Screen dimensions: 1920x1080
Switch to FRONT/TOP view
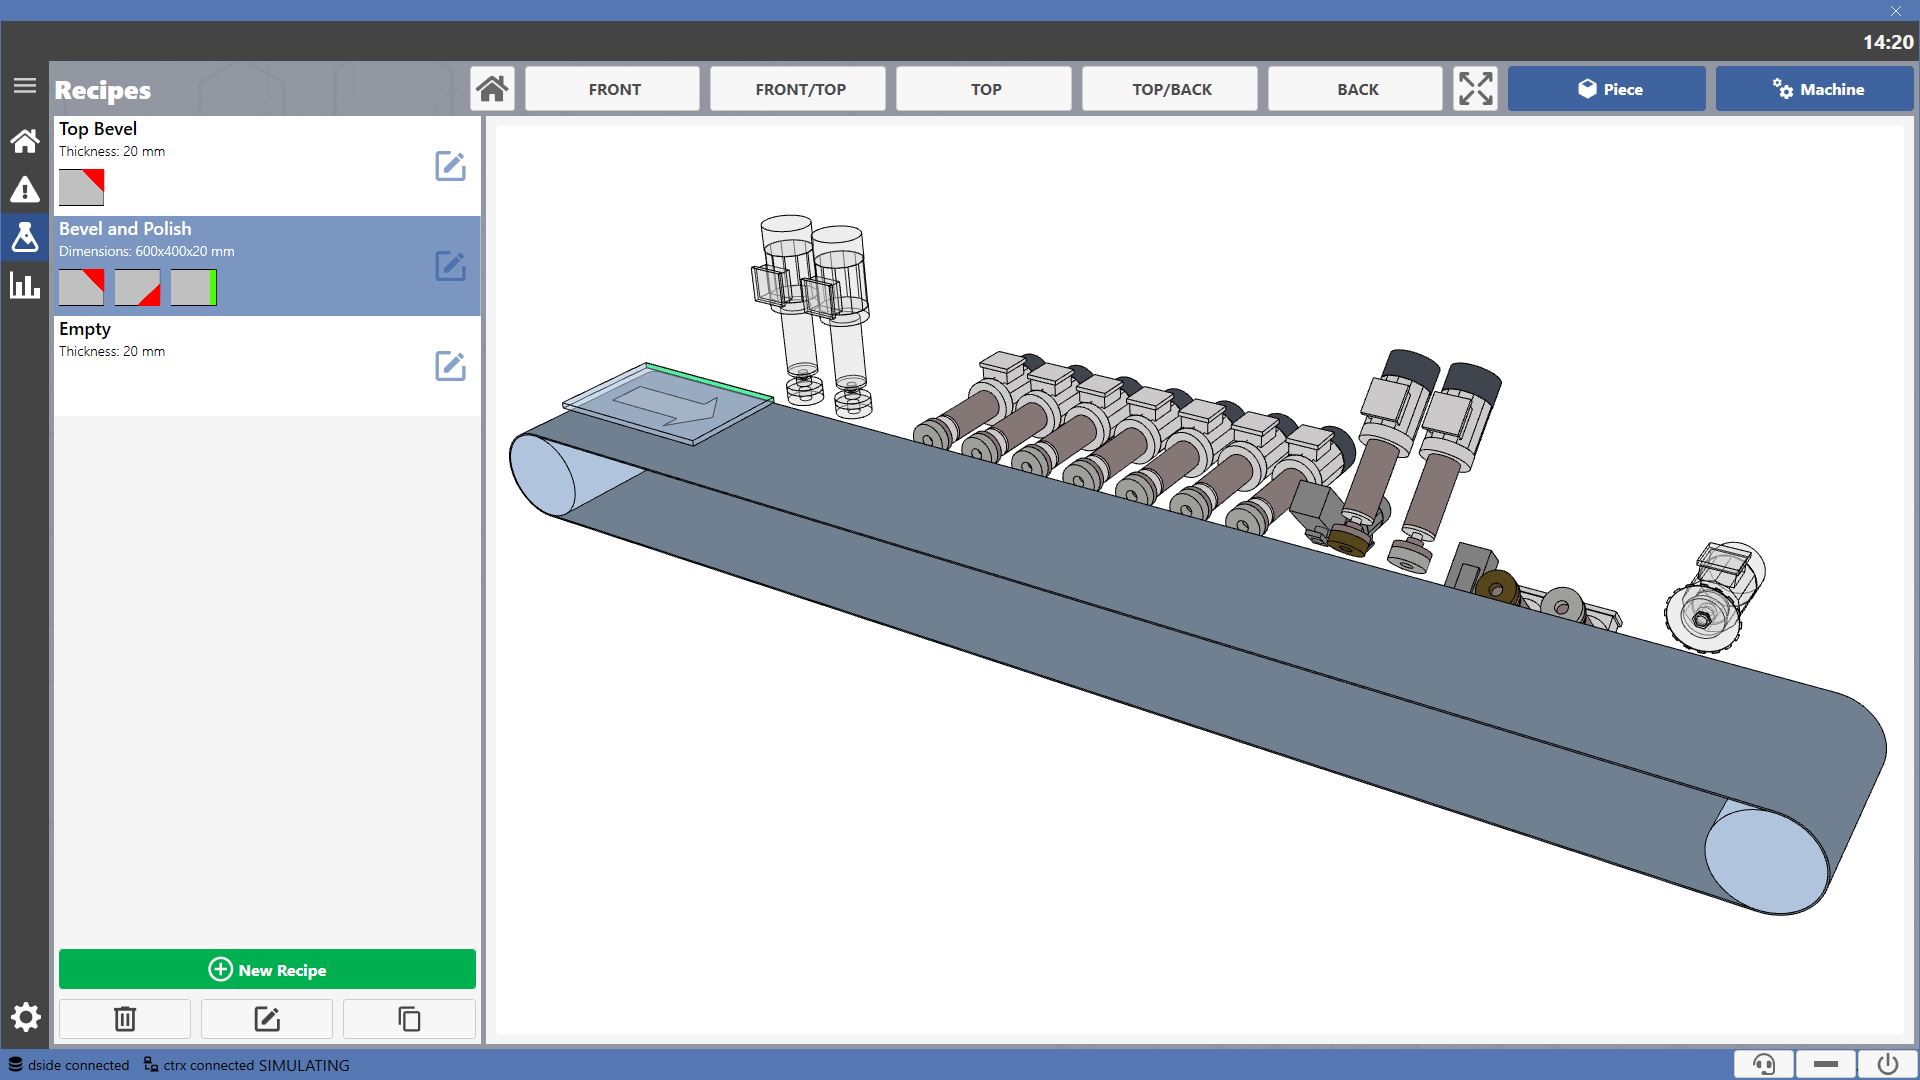798,89
